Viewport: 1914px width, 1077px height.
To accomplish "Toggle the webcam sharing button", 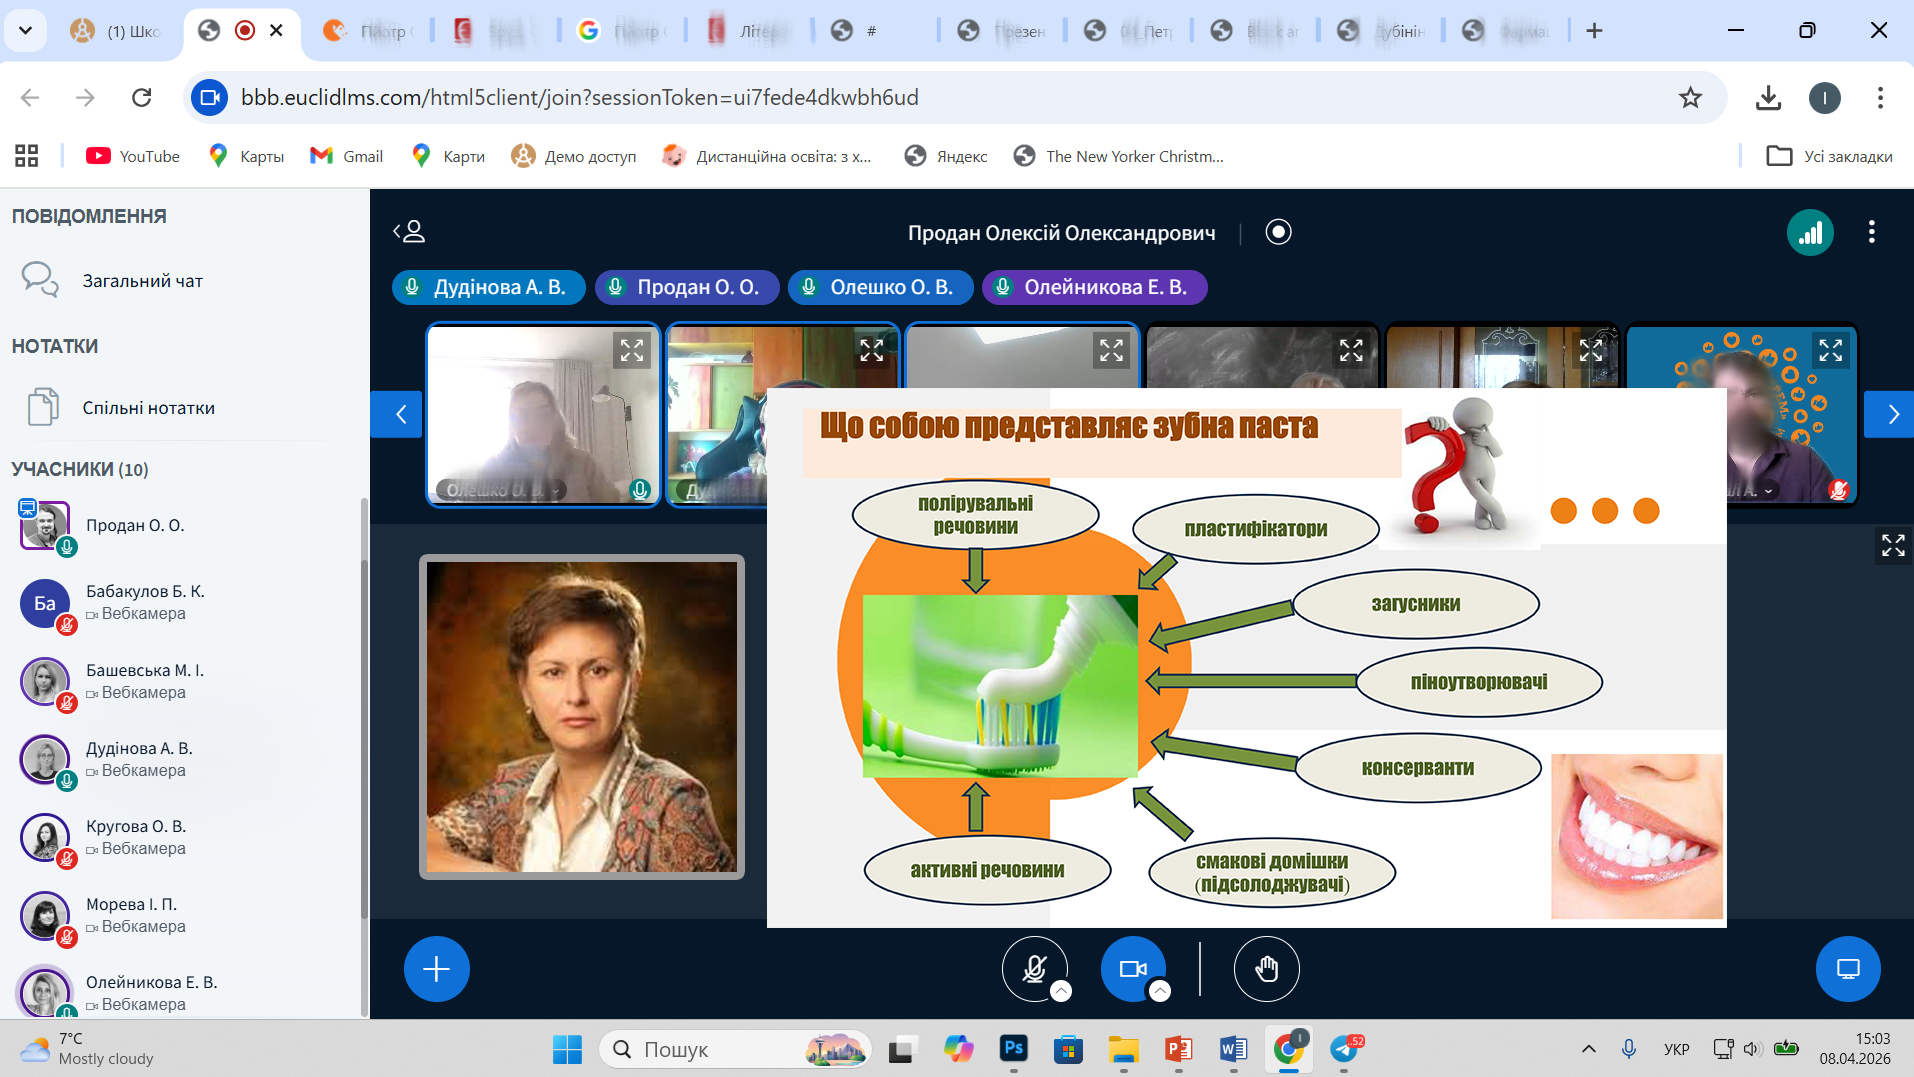I will click(1131, 967).
